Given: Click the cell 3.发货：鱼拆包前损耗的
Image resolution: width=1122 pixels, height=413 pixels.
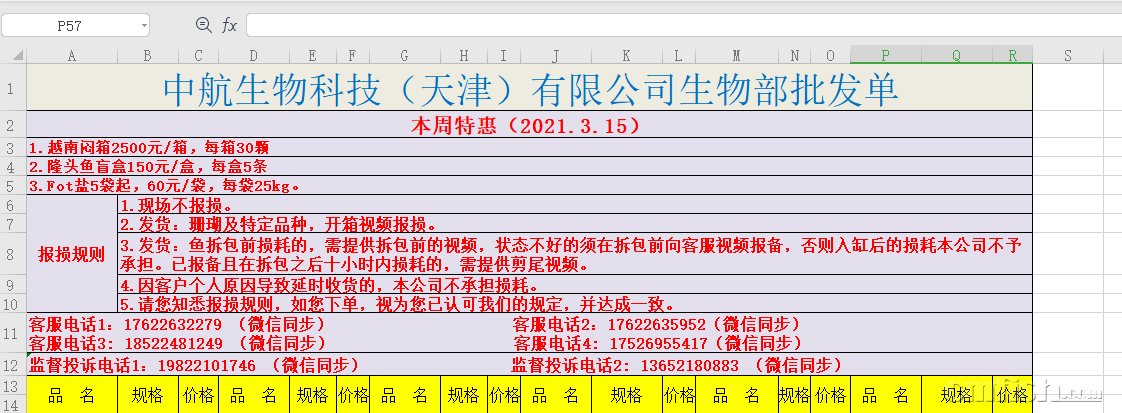Looking at the screenshot, I should point(575,254).
